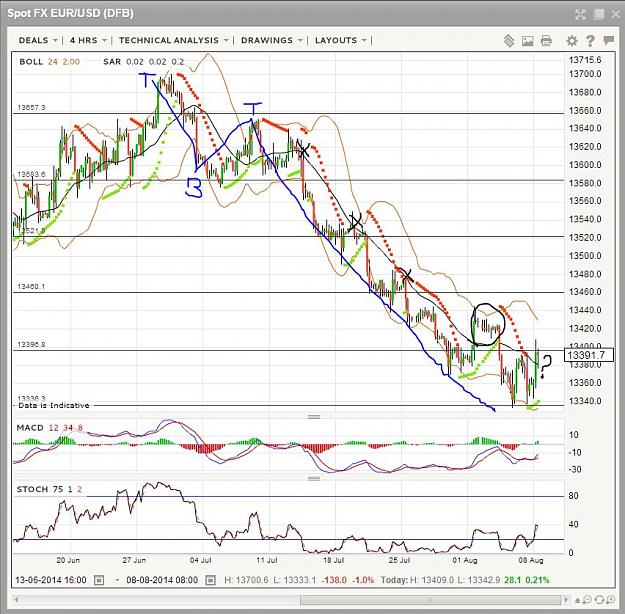Click the daily change value 28.1
The width and height of the screenshot is (625, 614).
[x=512, y=580]
